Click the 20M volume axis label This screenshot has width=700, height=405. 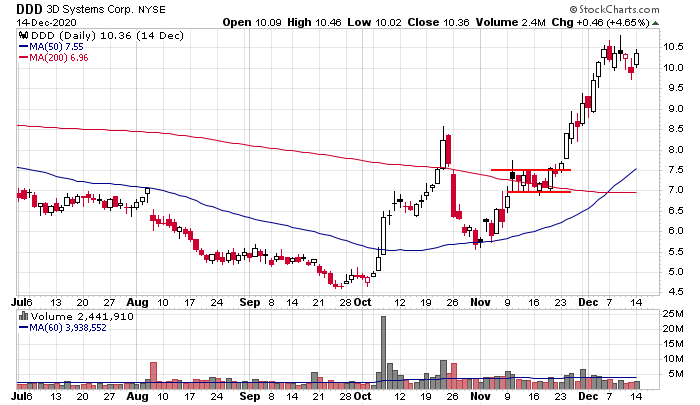(x=673, y=329)
